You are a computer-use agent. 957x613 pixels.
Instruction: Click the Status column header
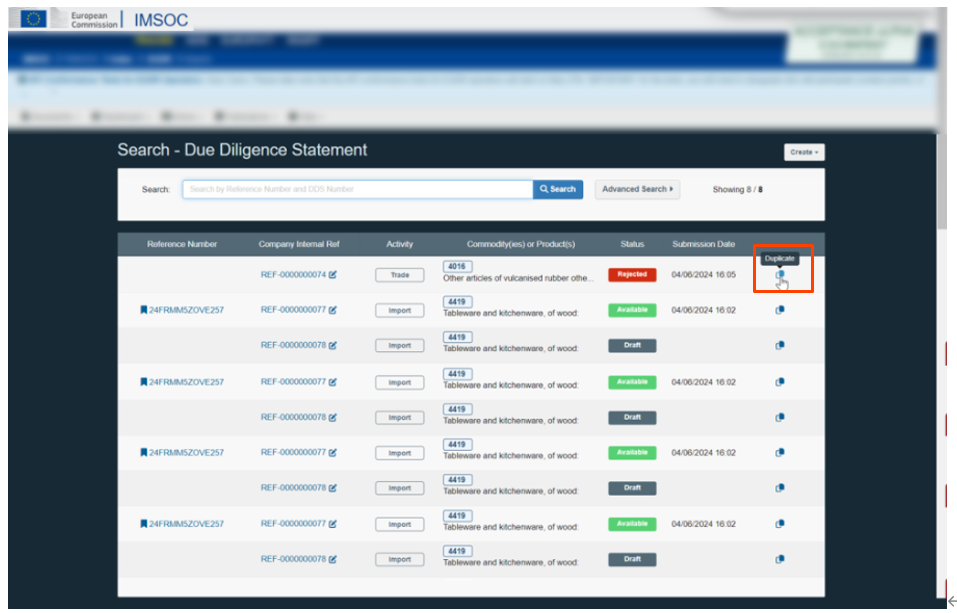pyautogui.click(x=632, y=244)
